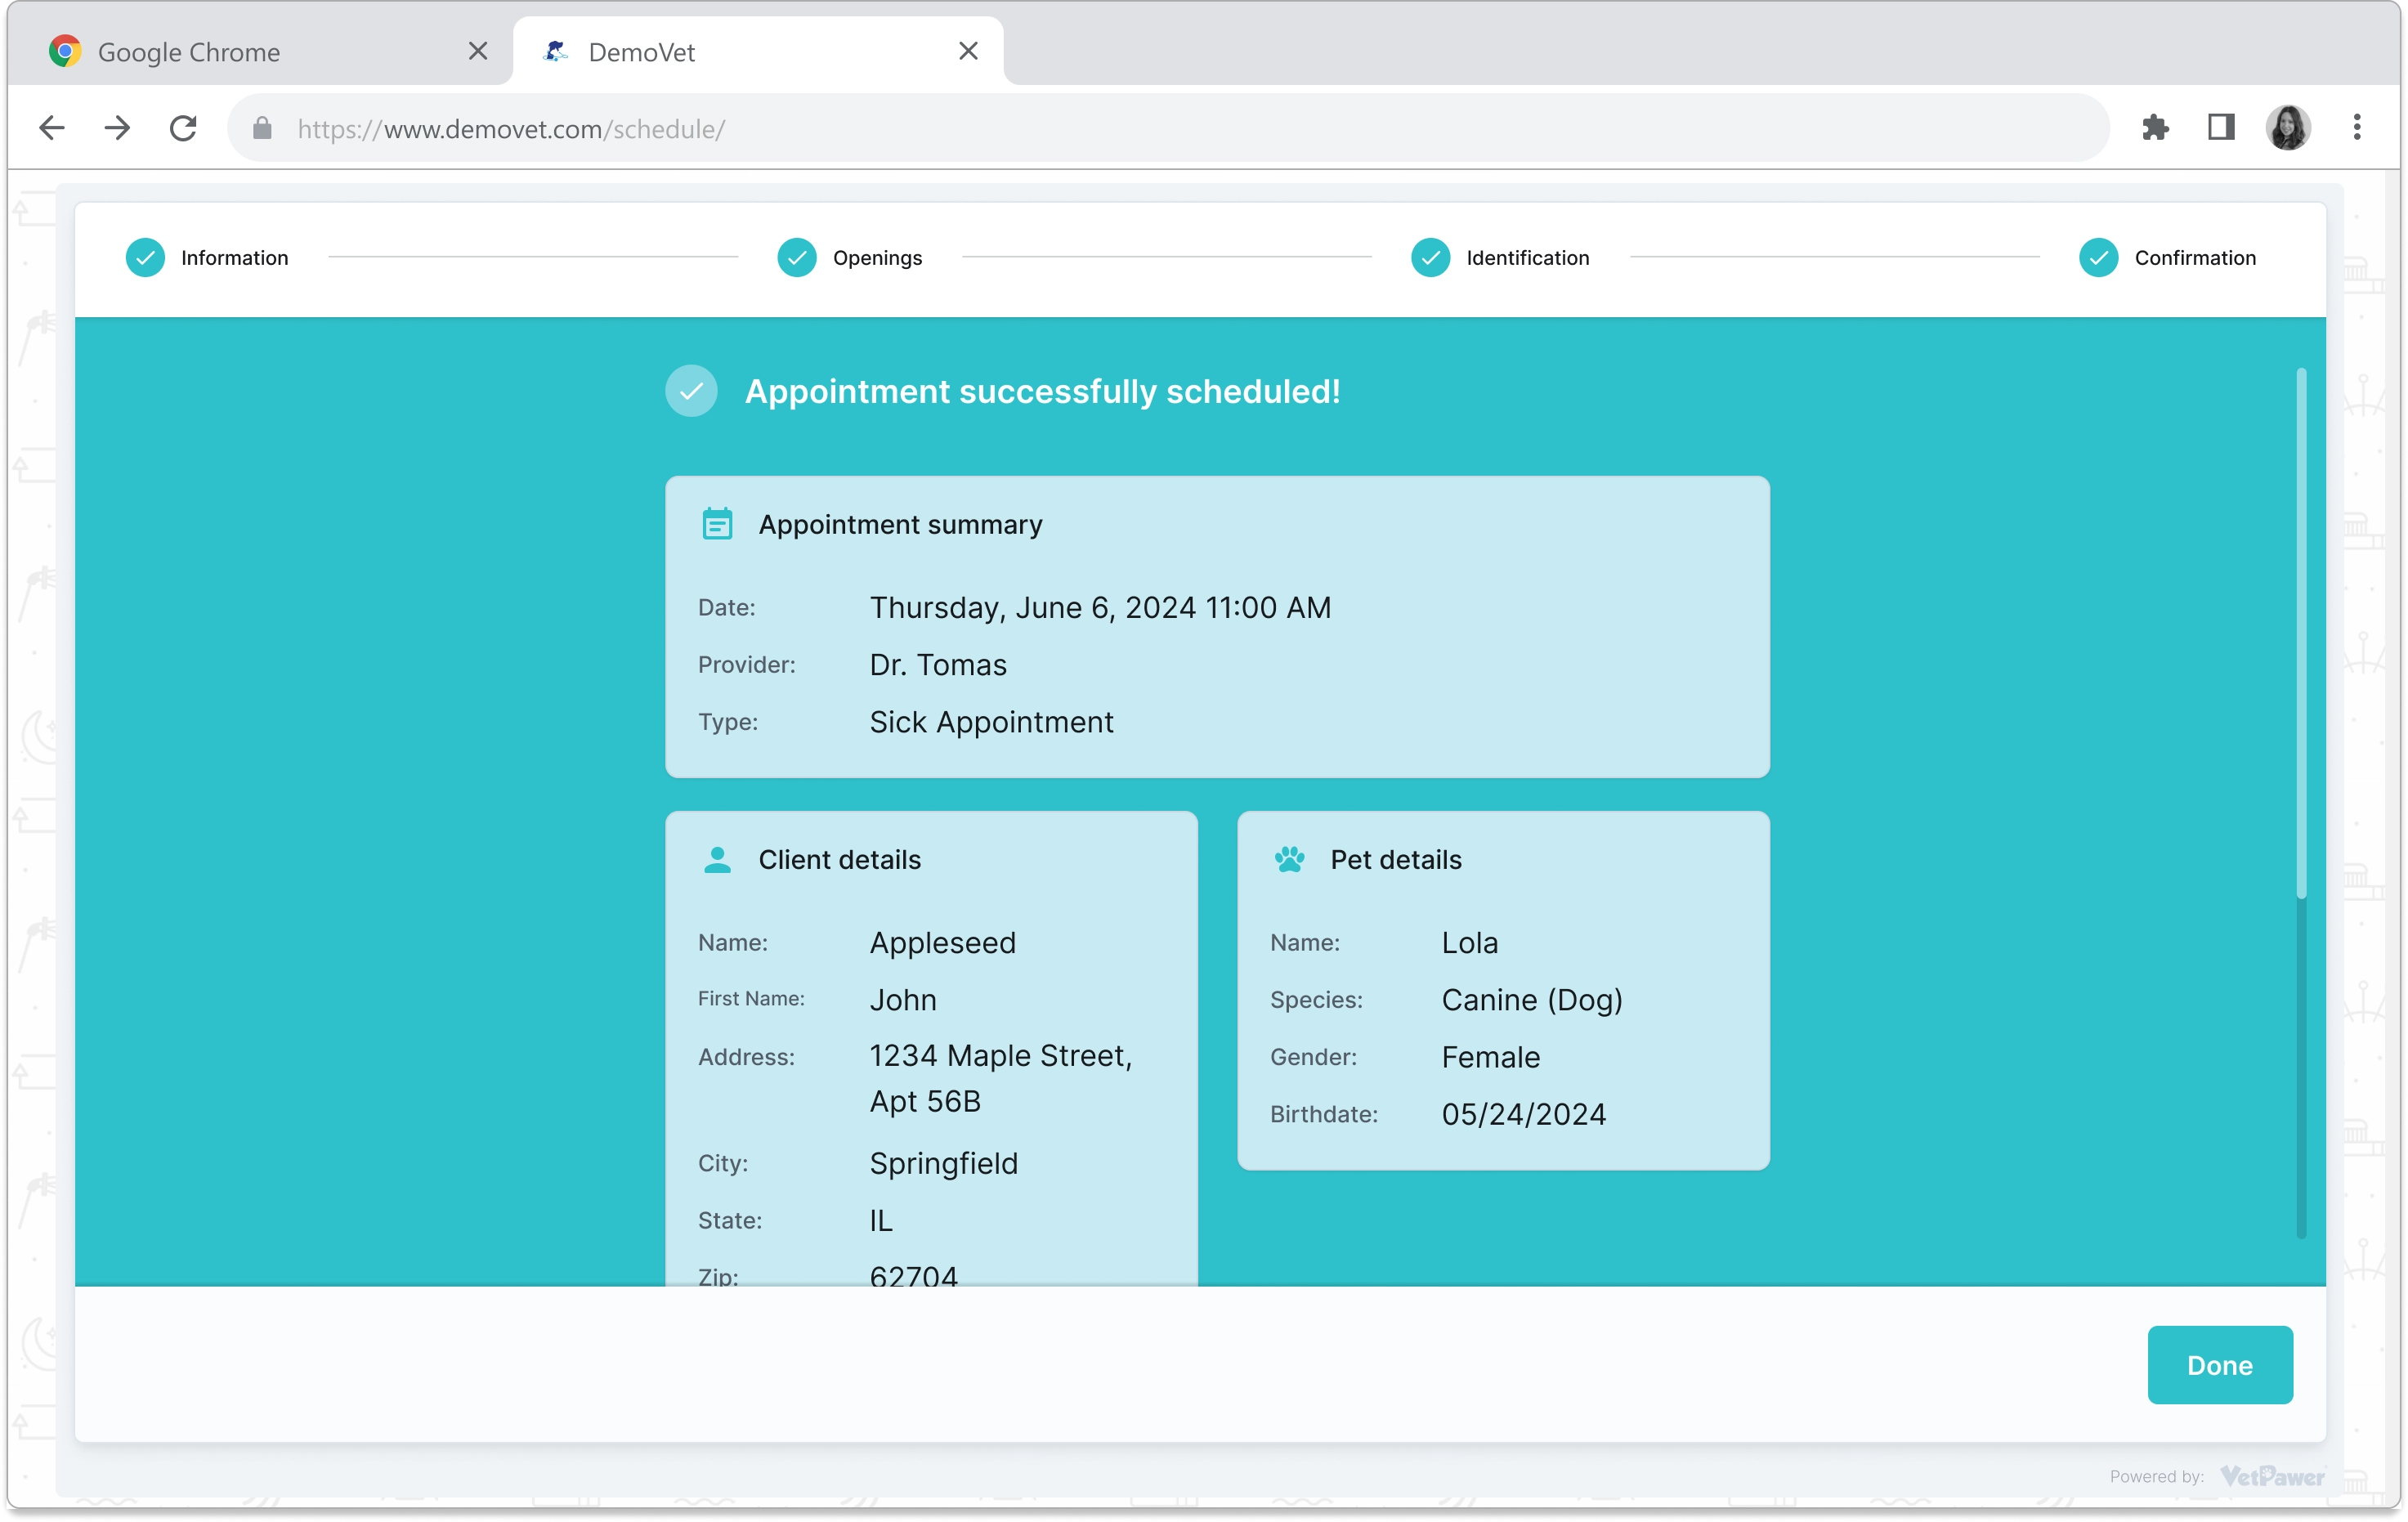The image size is (2408, 1522).
Task: Click client last name 'Appleseed'
Action: [942, 943]
